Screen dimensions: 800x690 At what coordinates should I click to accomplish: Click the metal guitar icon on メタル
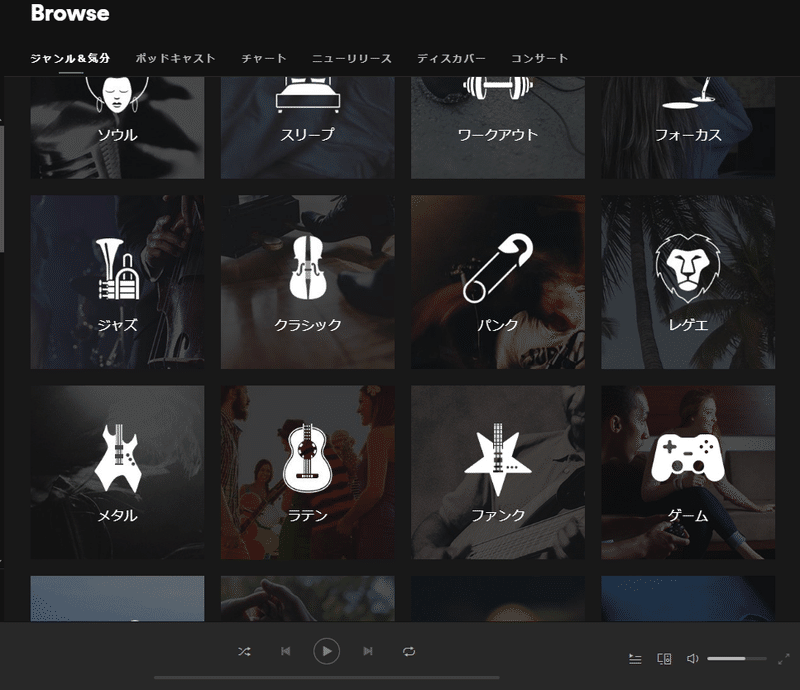[117, 458]
